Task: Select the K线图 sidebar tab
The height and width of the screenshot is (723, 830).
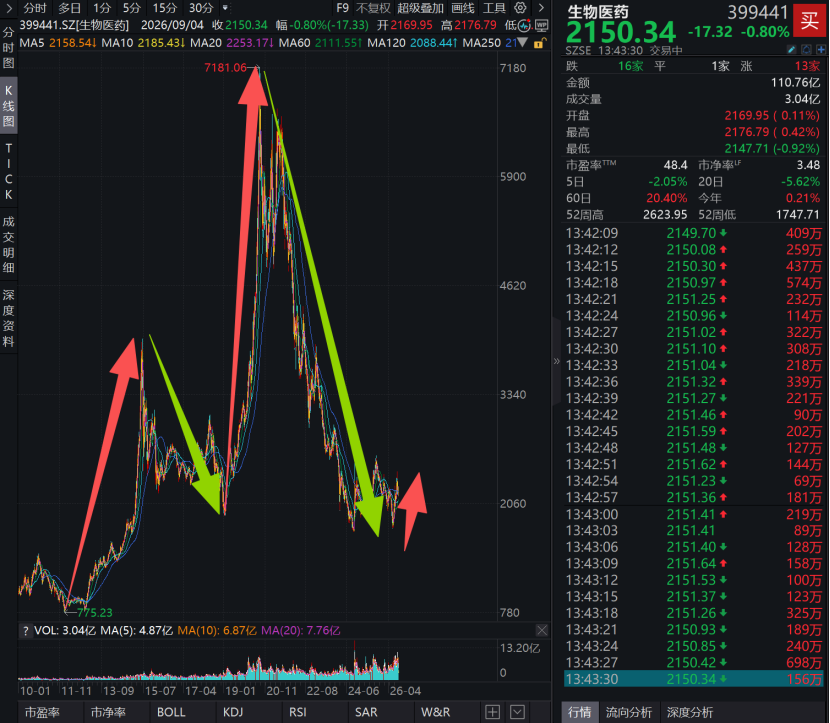Action: point(8,105)
